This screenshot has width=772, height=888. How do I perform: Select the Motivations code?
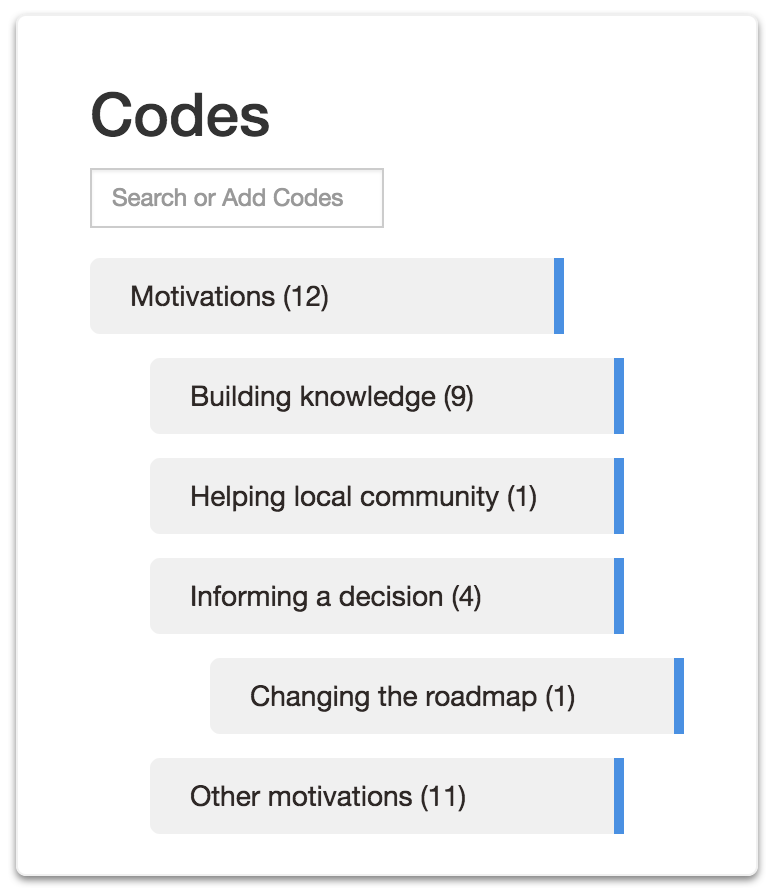coord(327,296)
